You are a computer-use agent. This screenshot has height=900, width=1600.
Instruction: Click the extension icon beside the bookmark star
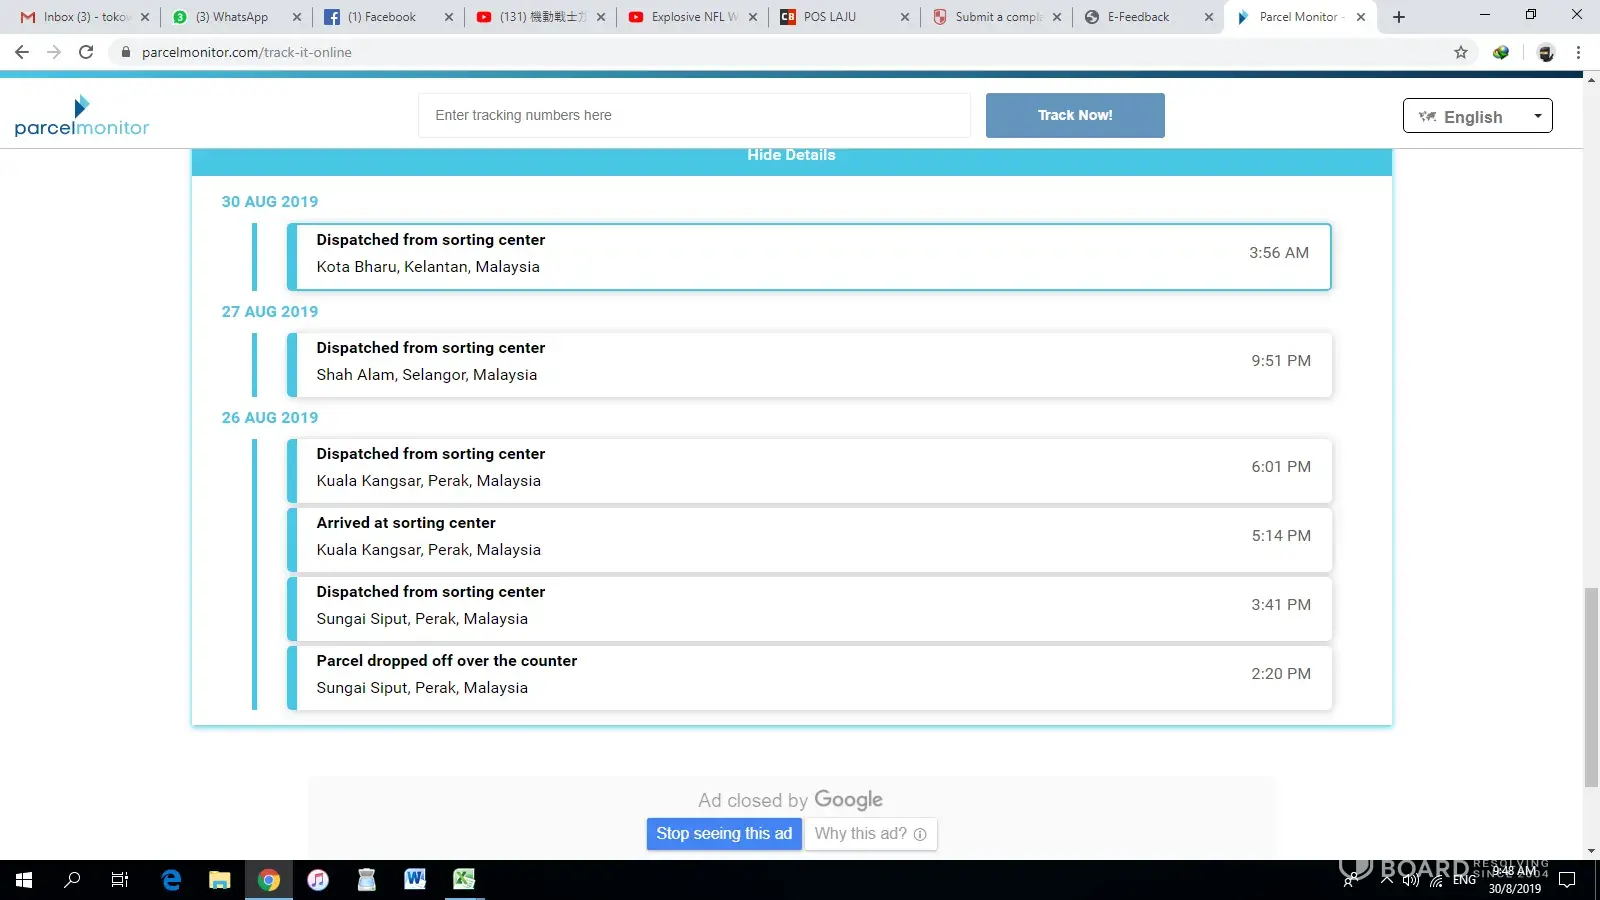click(x=1501, y=52)
